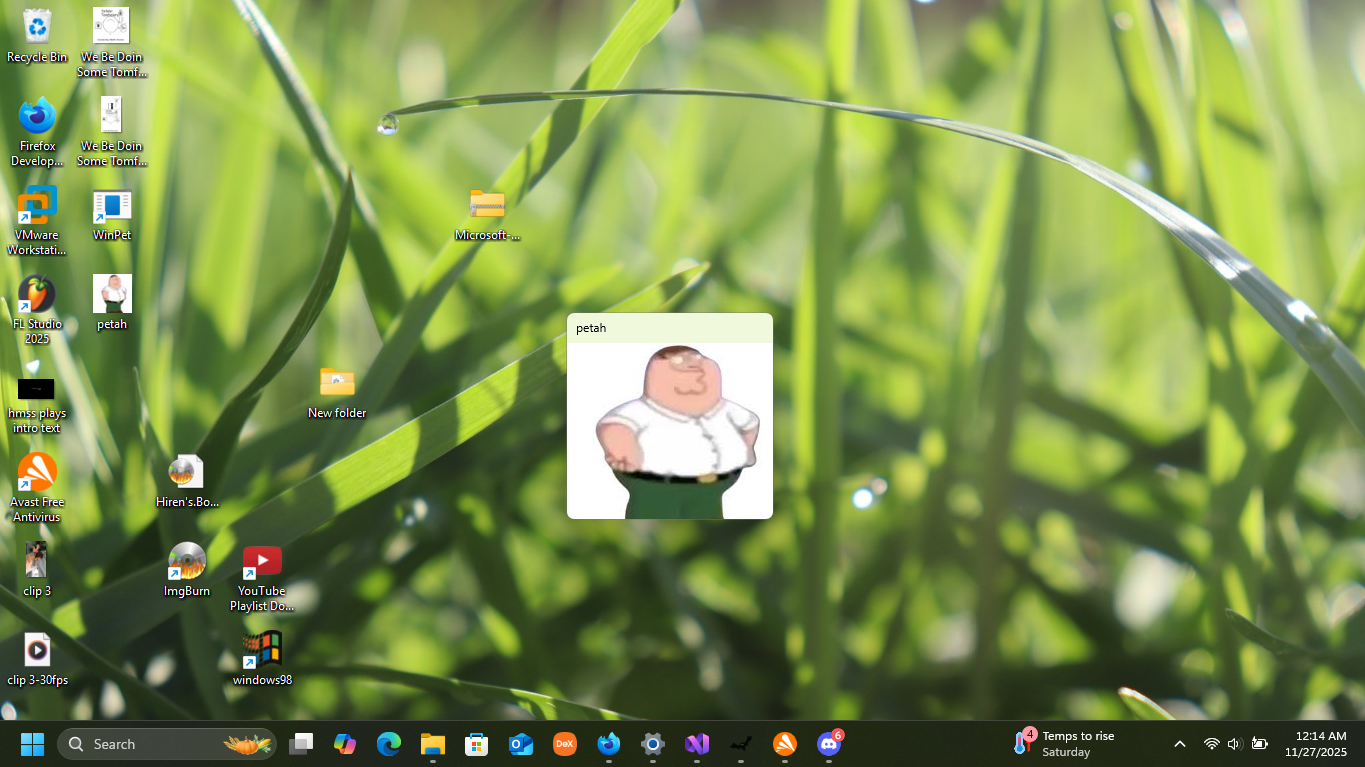Open the 12:14 AM clock and date
Image resolution: width=1365 pixels, height=767 pixels.
pyautogui.click(x=1316, y=744)
